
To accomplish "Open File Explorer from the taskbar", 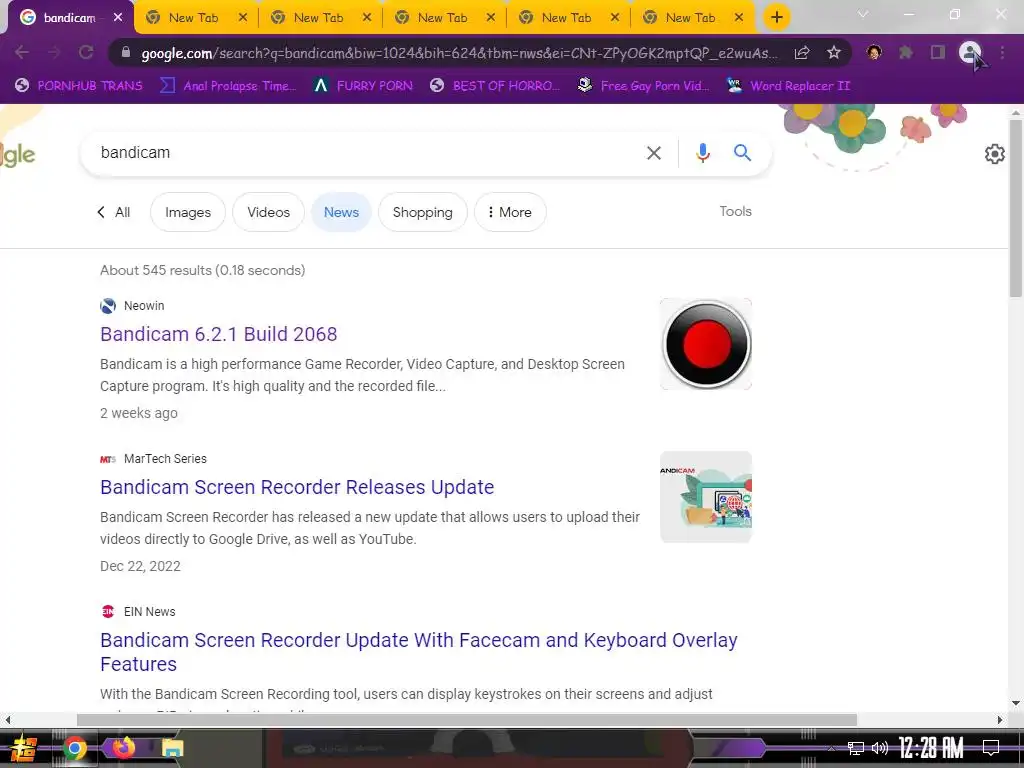I will [x=172, y=748].
